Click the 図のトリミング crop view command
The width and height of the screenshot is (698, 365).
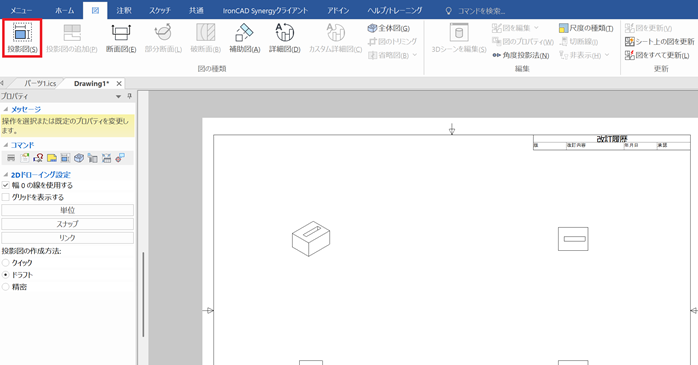(x=392, y=41)
